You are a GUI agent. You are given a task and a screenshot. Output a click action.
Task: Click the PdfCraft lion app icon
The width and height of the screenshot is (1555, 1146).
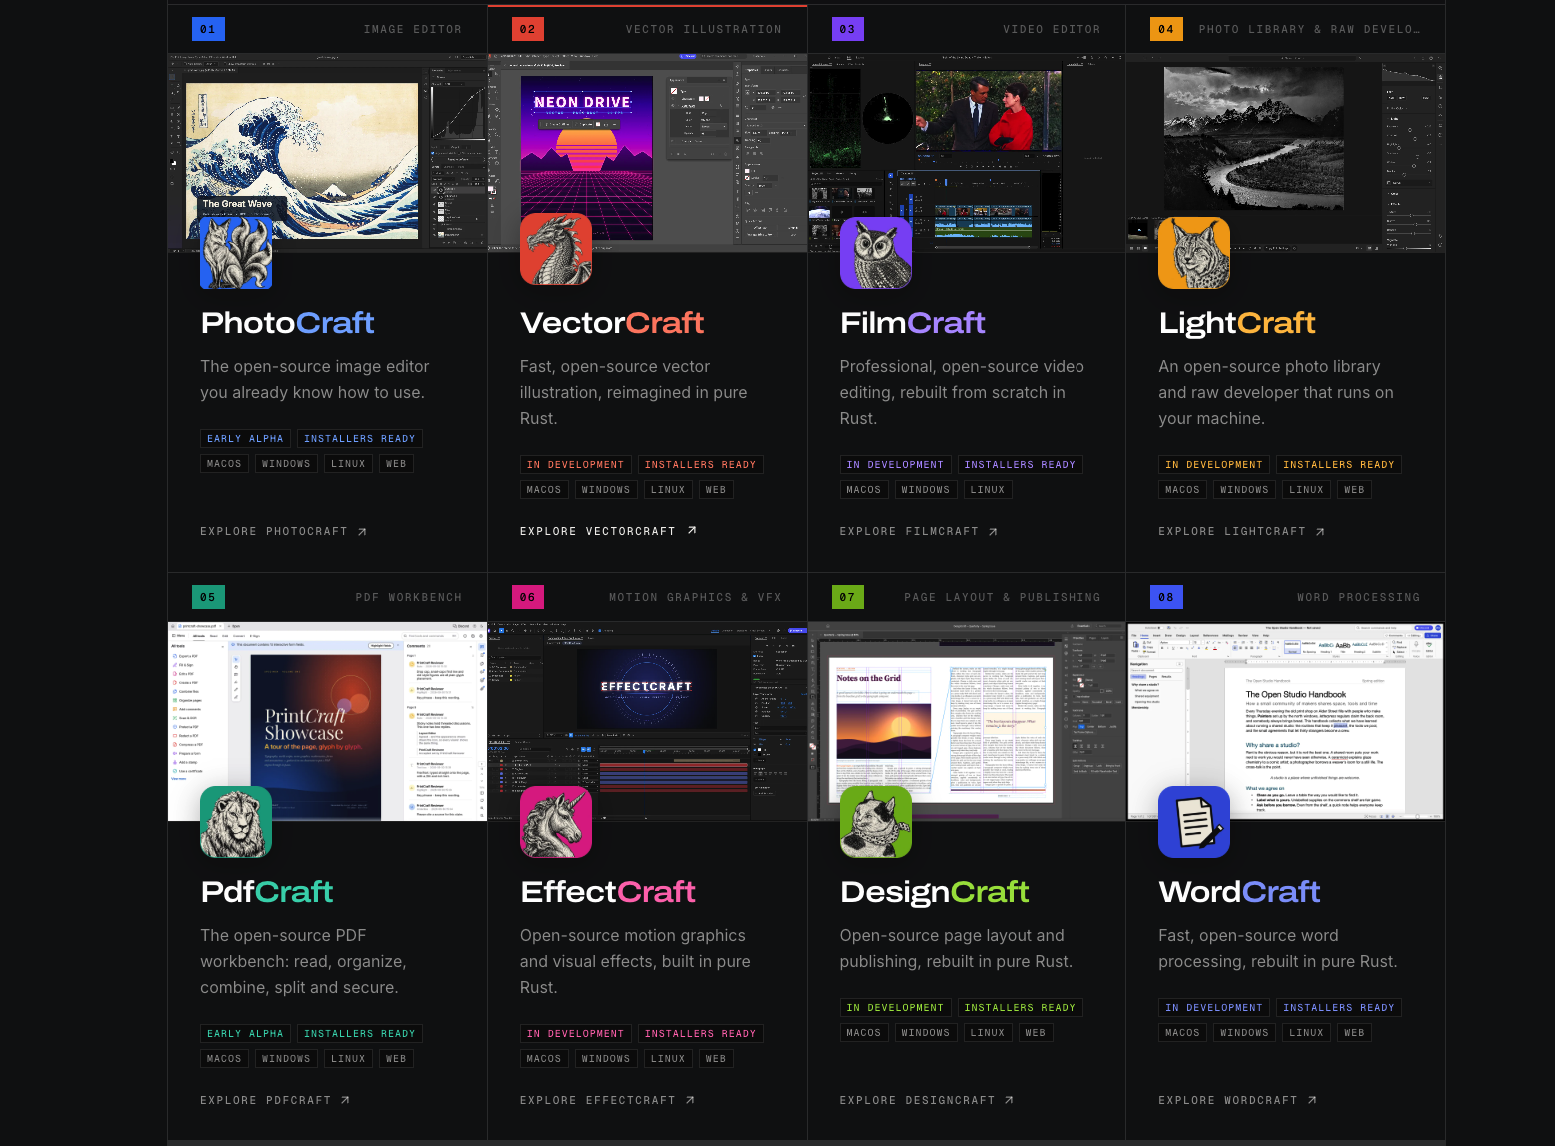236,822
